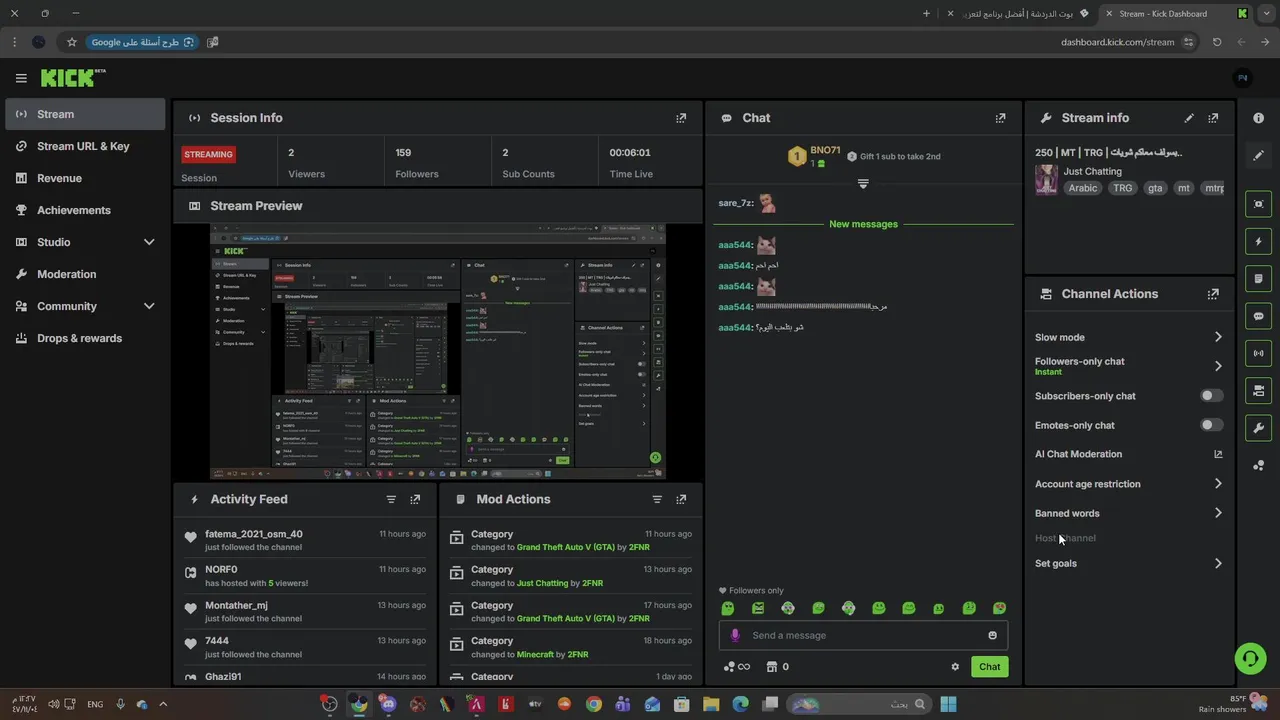Open the hamburger menu beside the Kick logo
This screenshot has width=1280, height=720.
click(x=21, y=78)
